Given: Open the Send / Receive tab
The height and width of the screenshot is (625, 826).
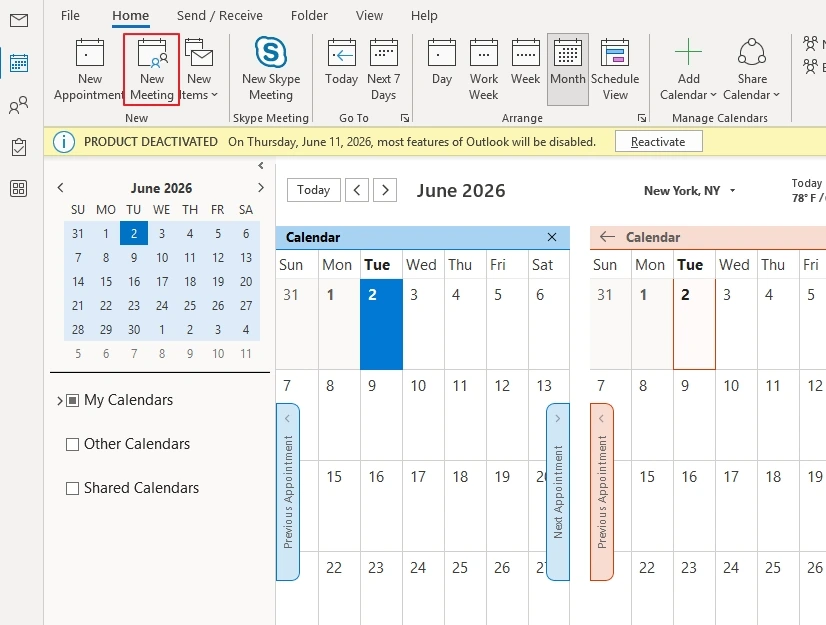Looking at the screenshot, I should click(x=220, y=16).
